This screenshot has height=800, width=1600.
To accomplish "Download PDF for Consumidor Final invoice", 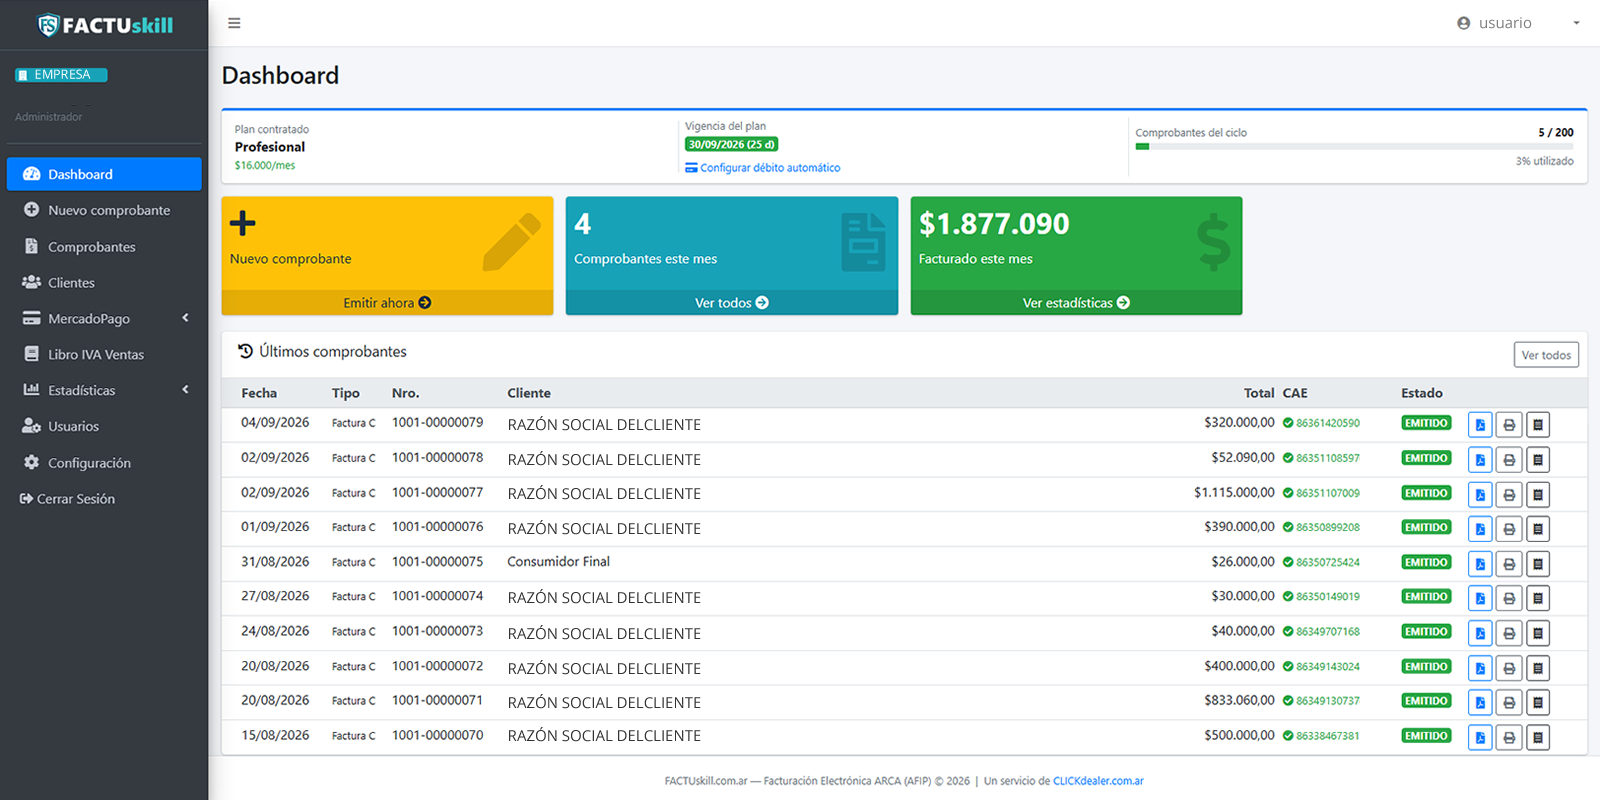I will 1480,564.
